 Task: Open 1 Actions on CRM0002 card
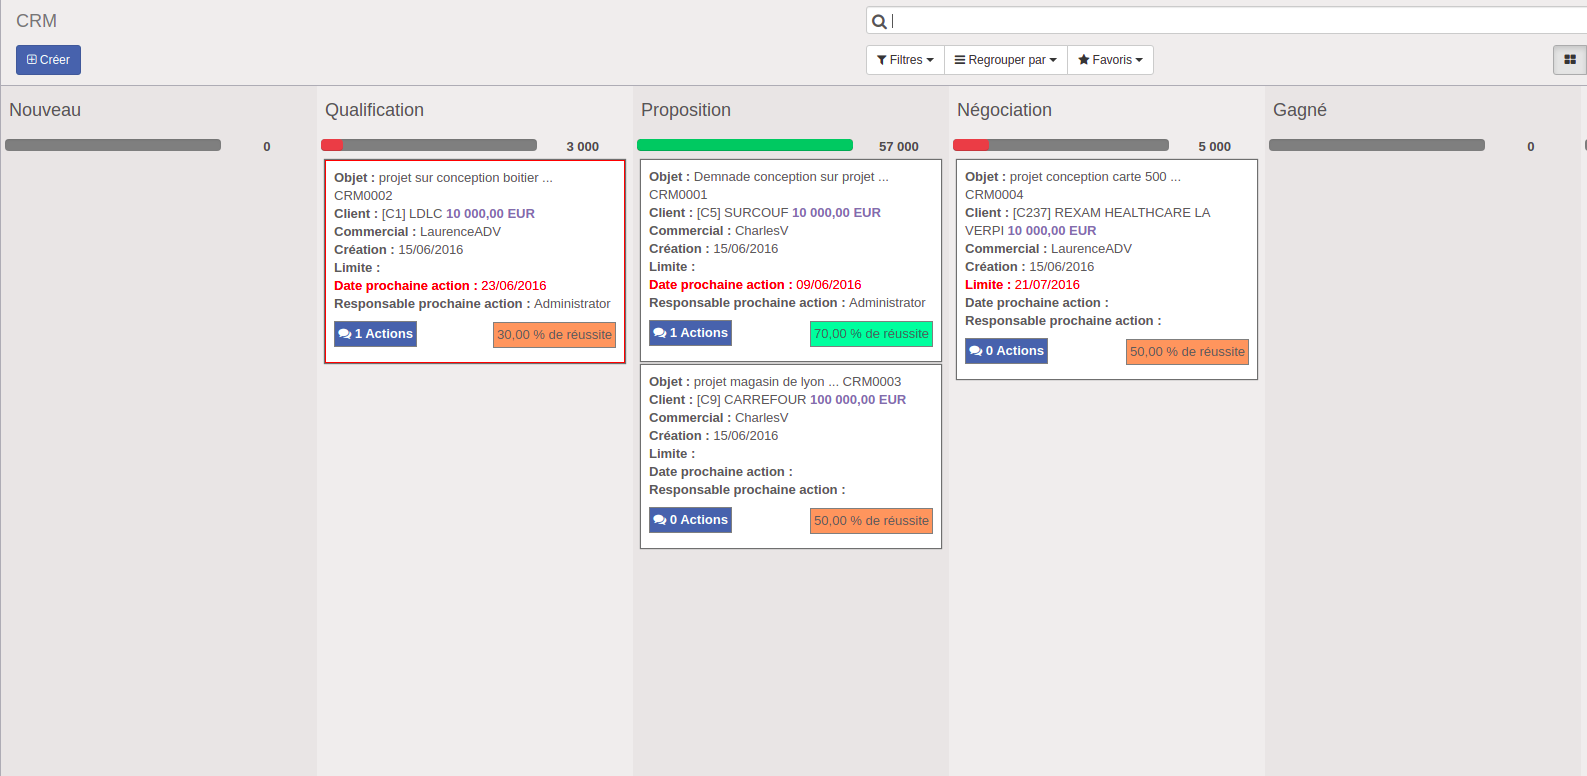375,334
